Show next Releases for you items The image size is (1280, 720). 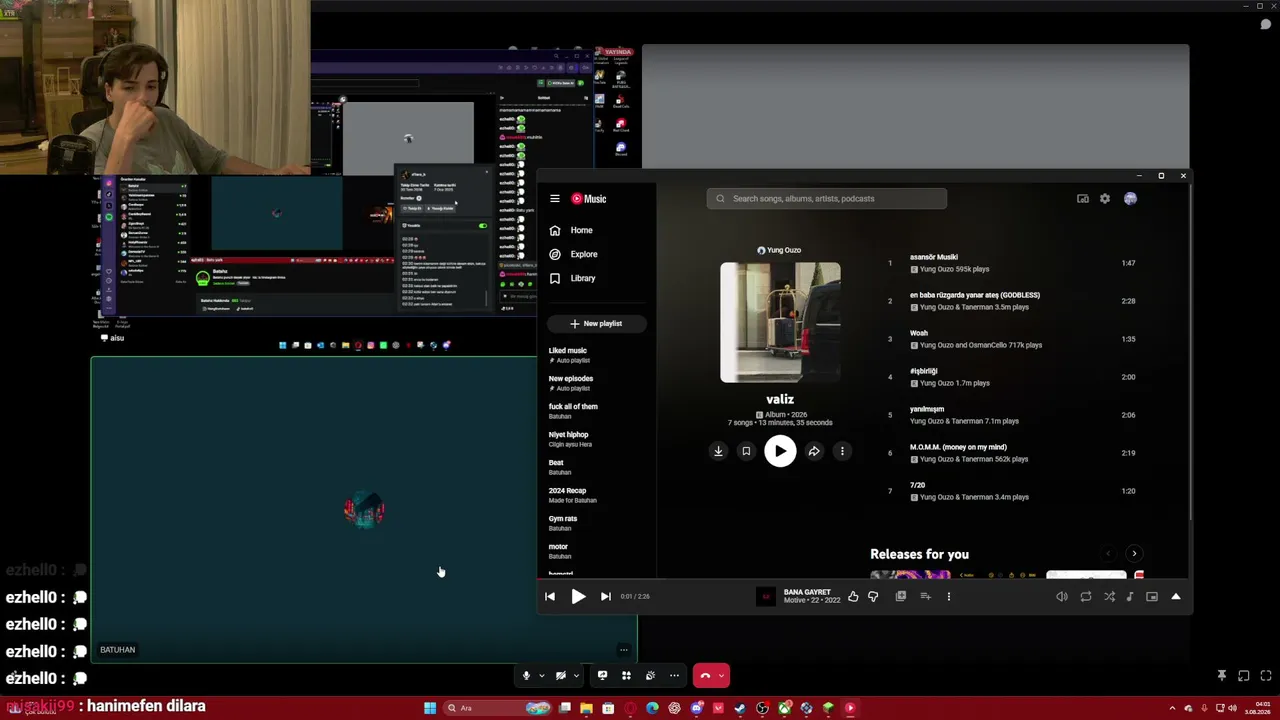[x=1134, y=554]
